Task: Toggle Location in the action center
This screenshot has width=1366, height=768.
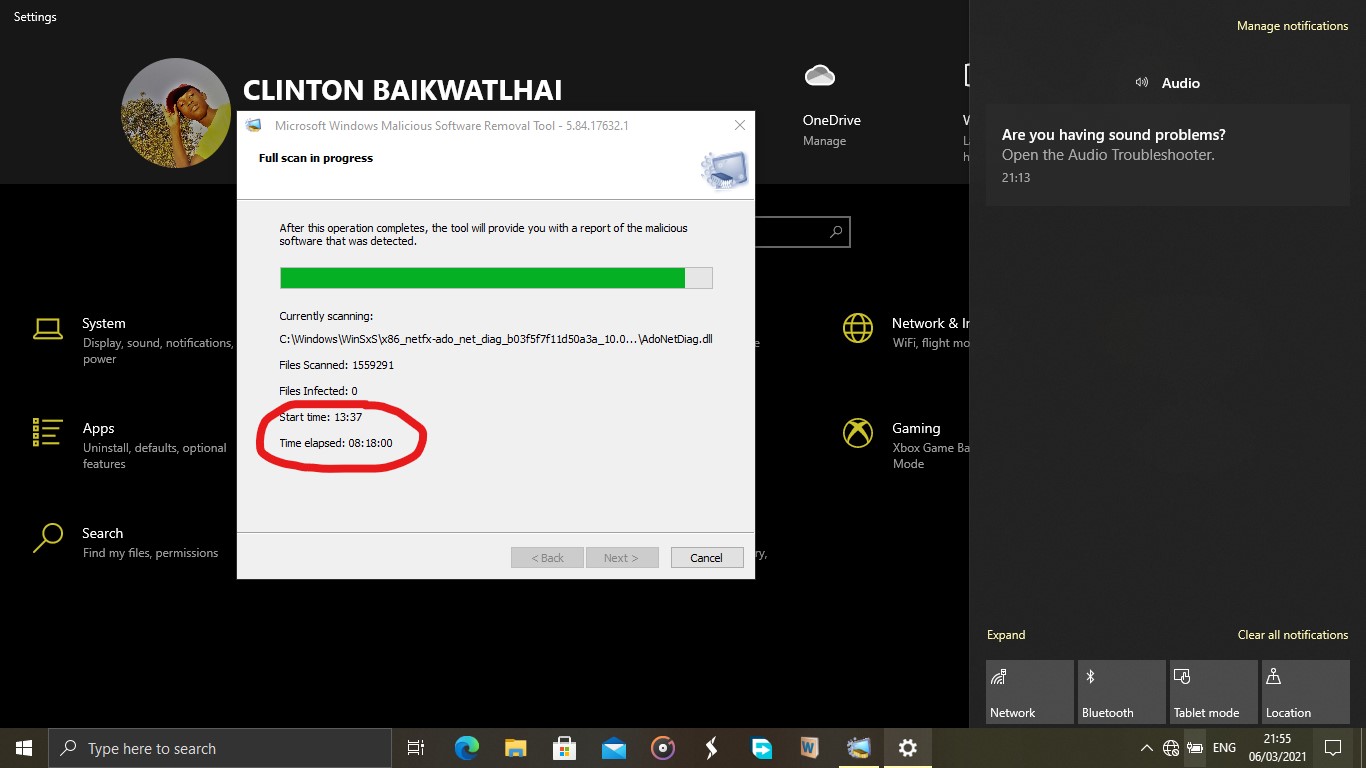Action: point(1305,691)
